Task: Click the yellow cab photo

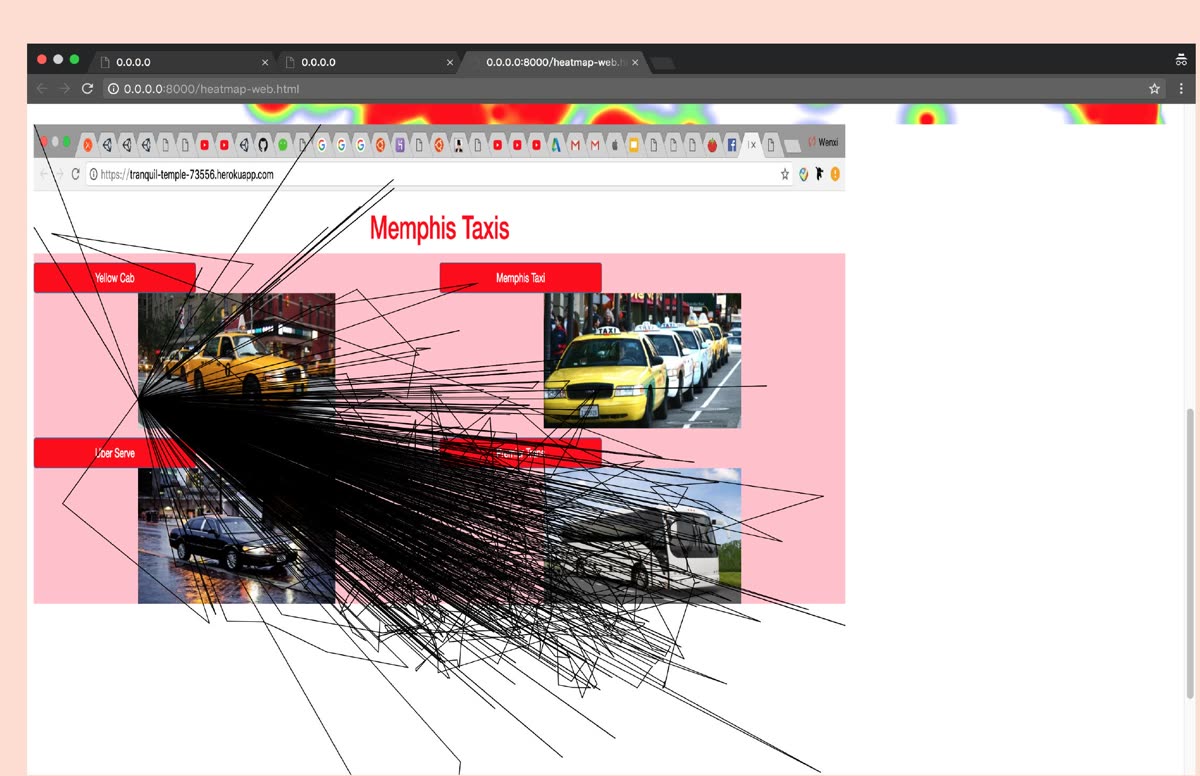Action: (236, 360)
